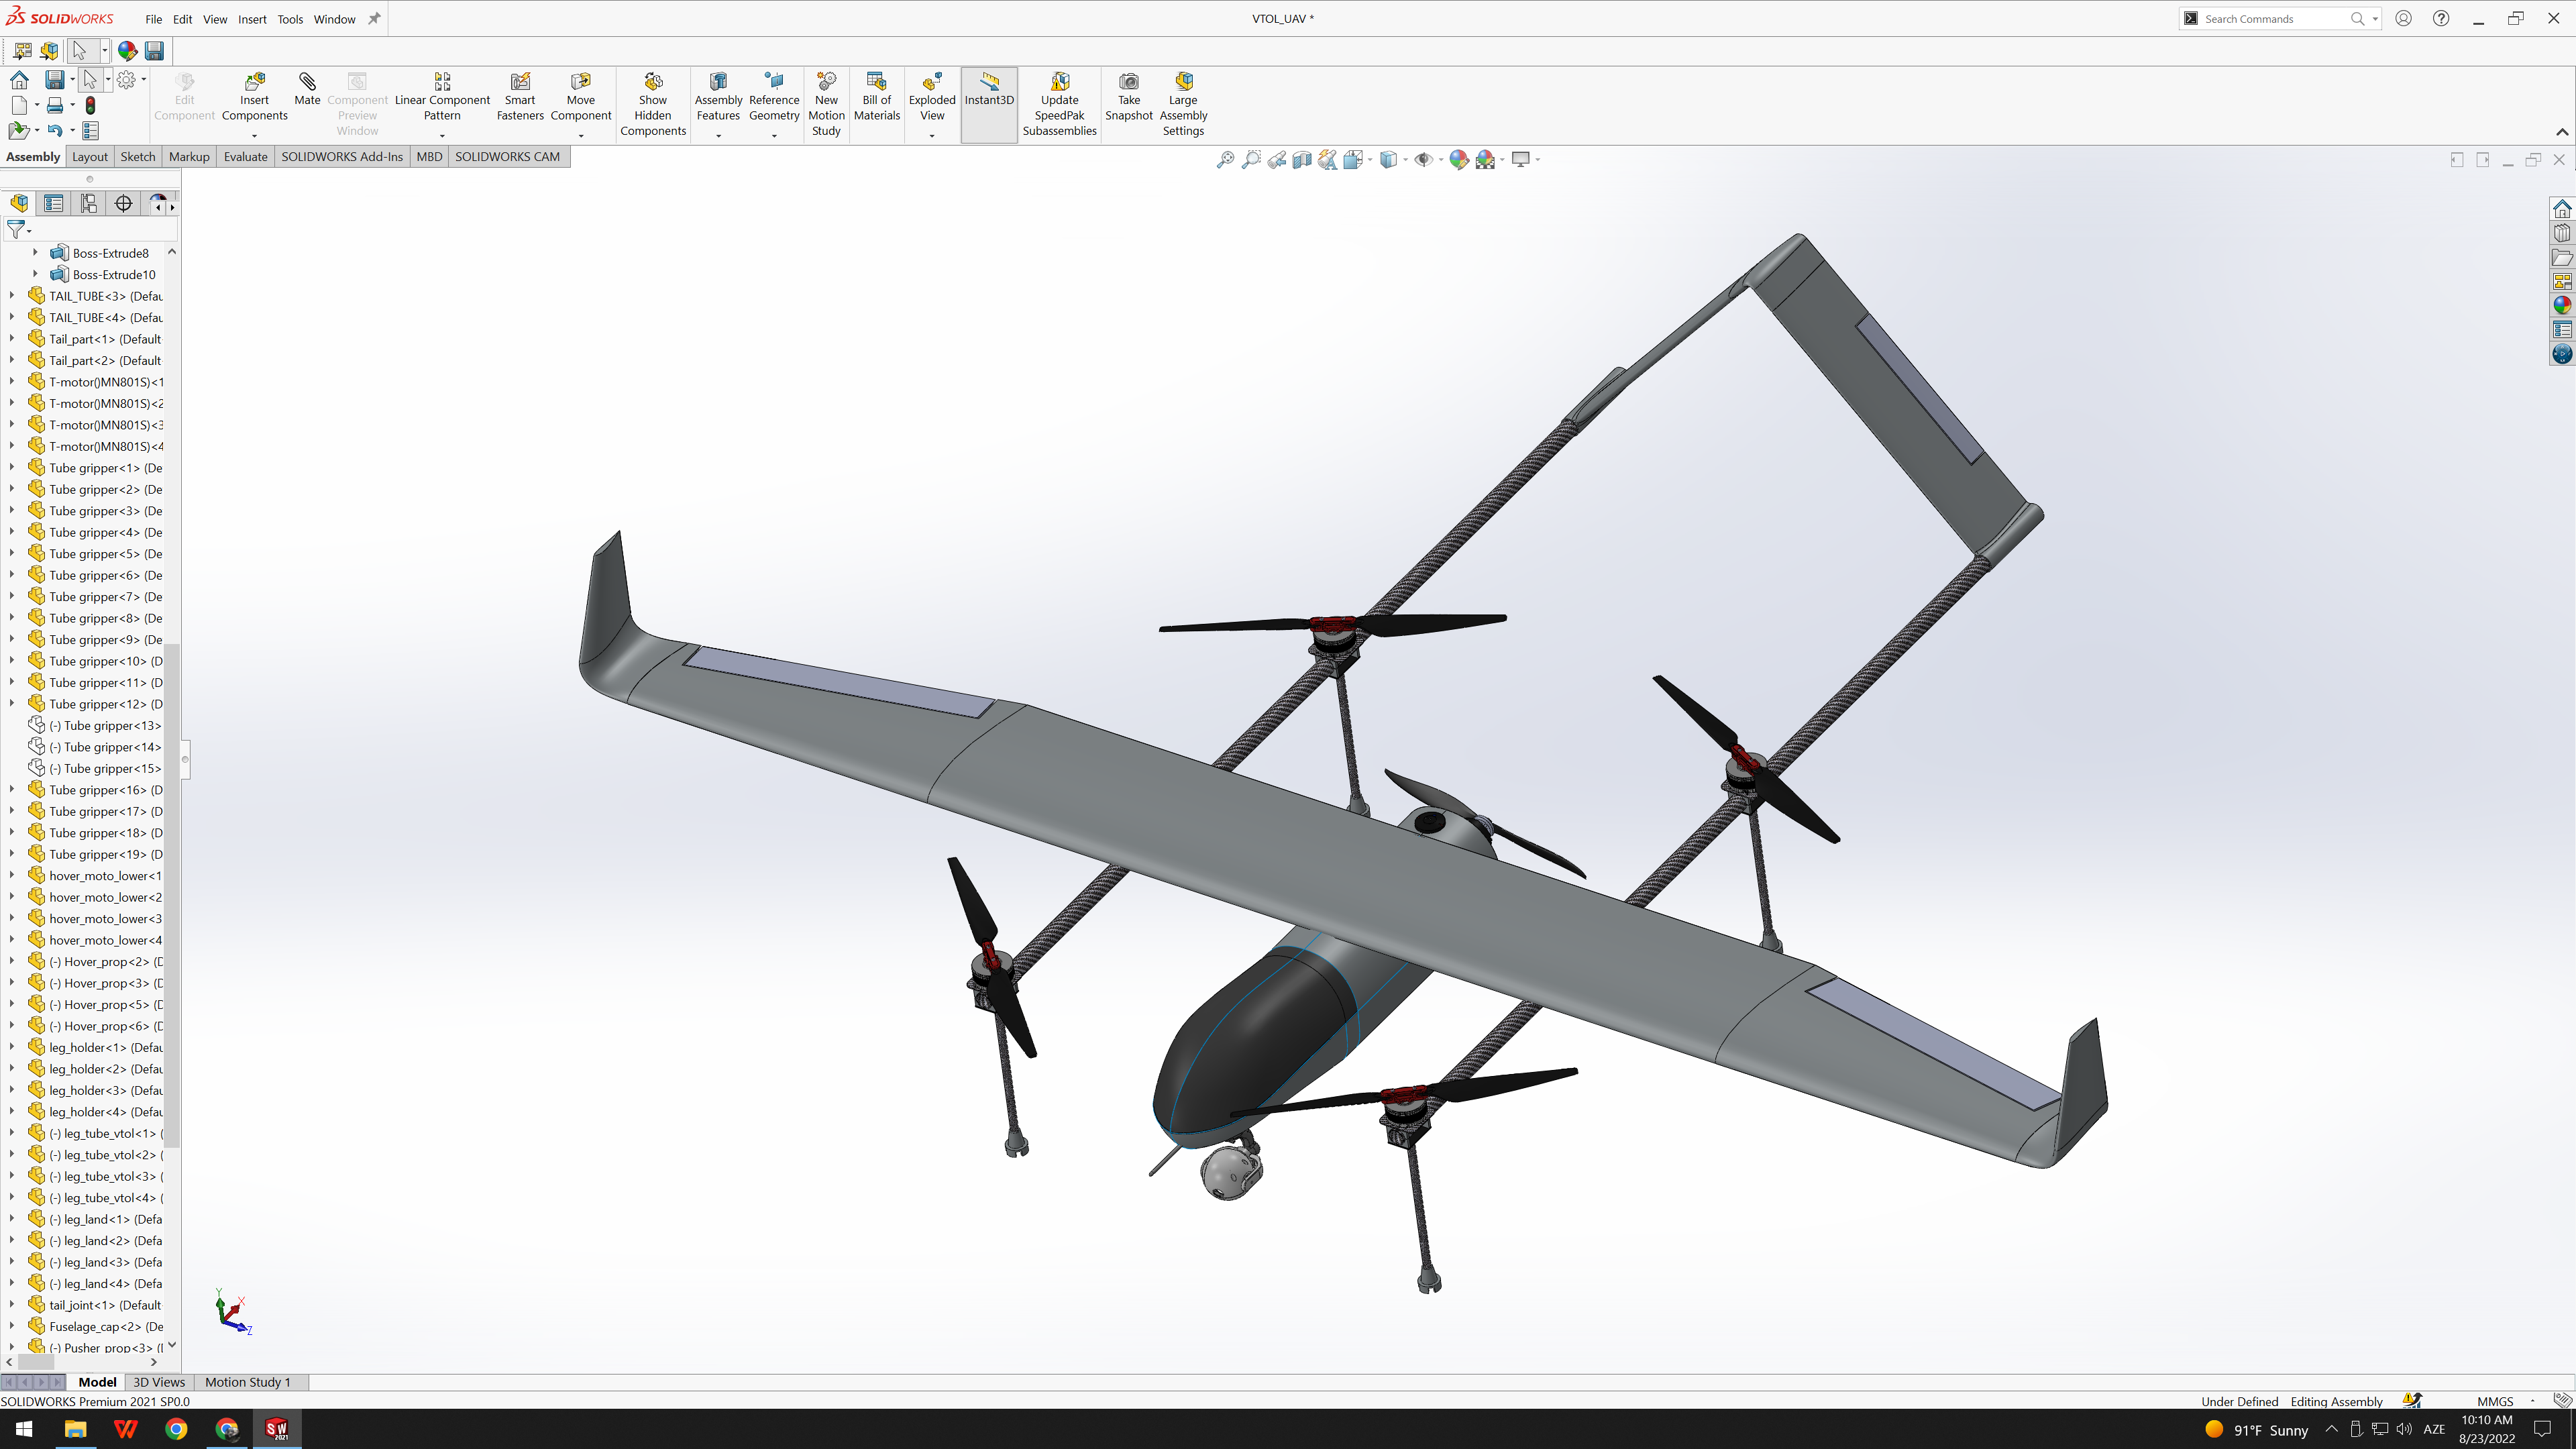Open SOLIDWORKS Help question mark
This screenshot has width=2576, height=1449.
coord(2441,18)
